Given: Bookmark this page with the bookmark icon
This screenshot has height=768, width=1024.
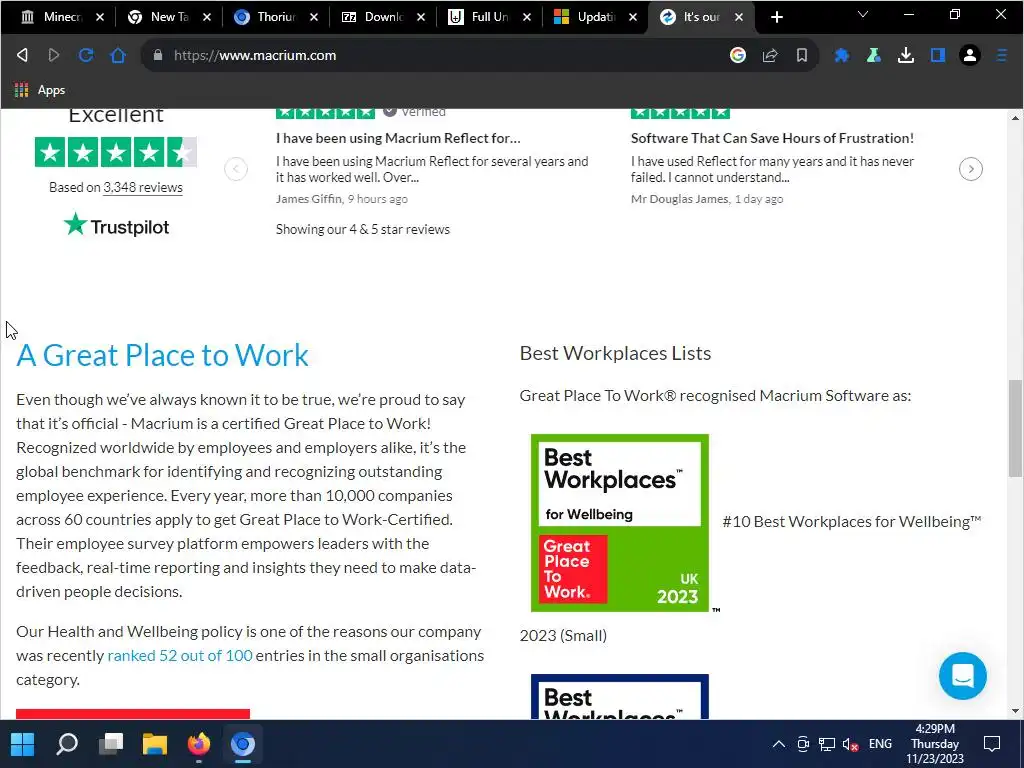Looking at the screenshot, I should coord(802,56).
